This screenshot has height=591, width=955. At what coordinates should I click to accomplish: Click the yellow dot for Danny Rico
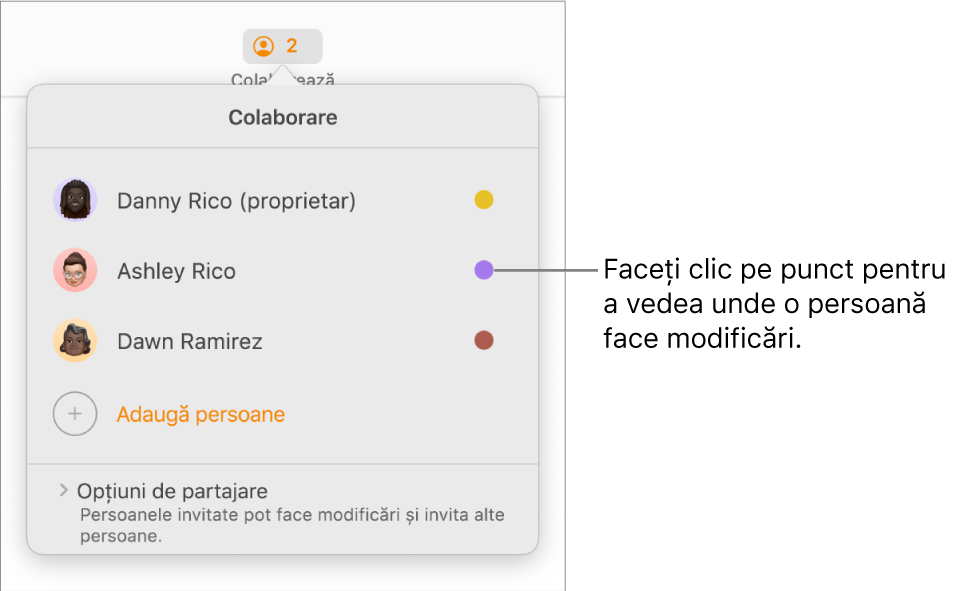484,199
